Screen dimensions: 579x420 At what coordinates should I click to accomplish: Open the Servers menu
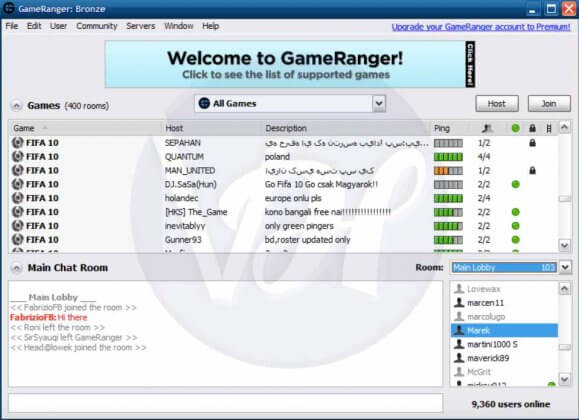[x=141, y=26]
